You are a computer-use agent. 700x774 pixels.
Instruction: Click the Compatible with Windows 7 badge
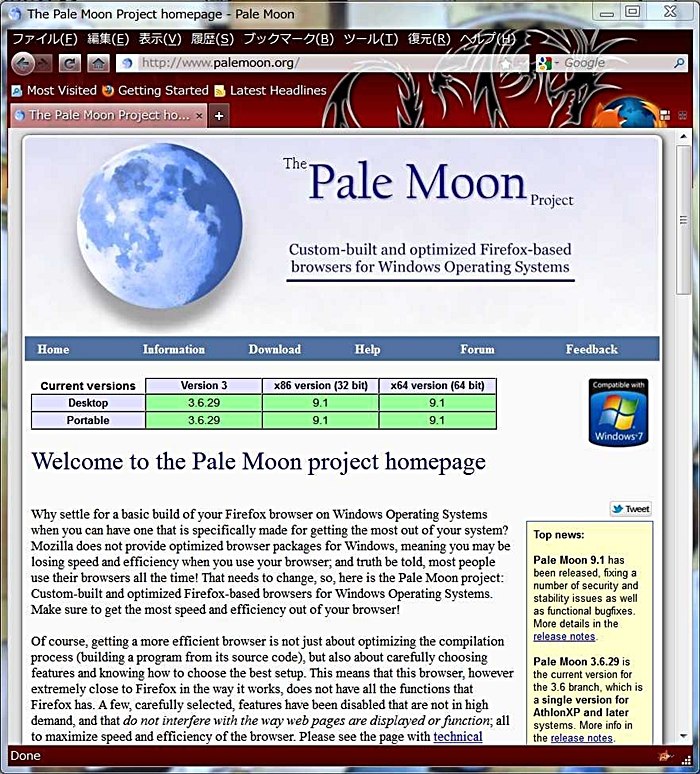pyautogui.click(x=618, y=412)
